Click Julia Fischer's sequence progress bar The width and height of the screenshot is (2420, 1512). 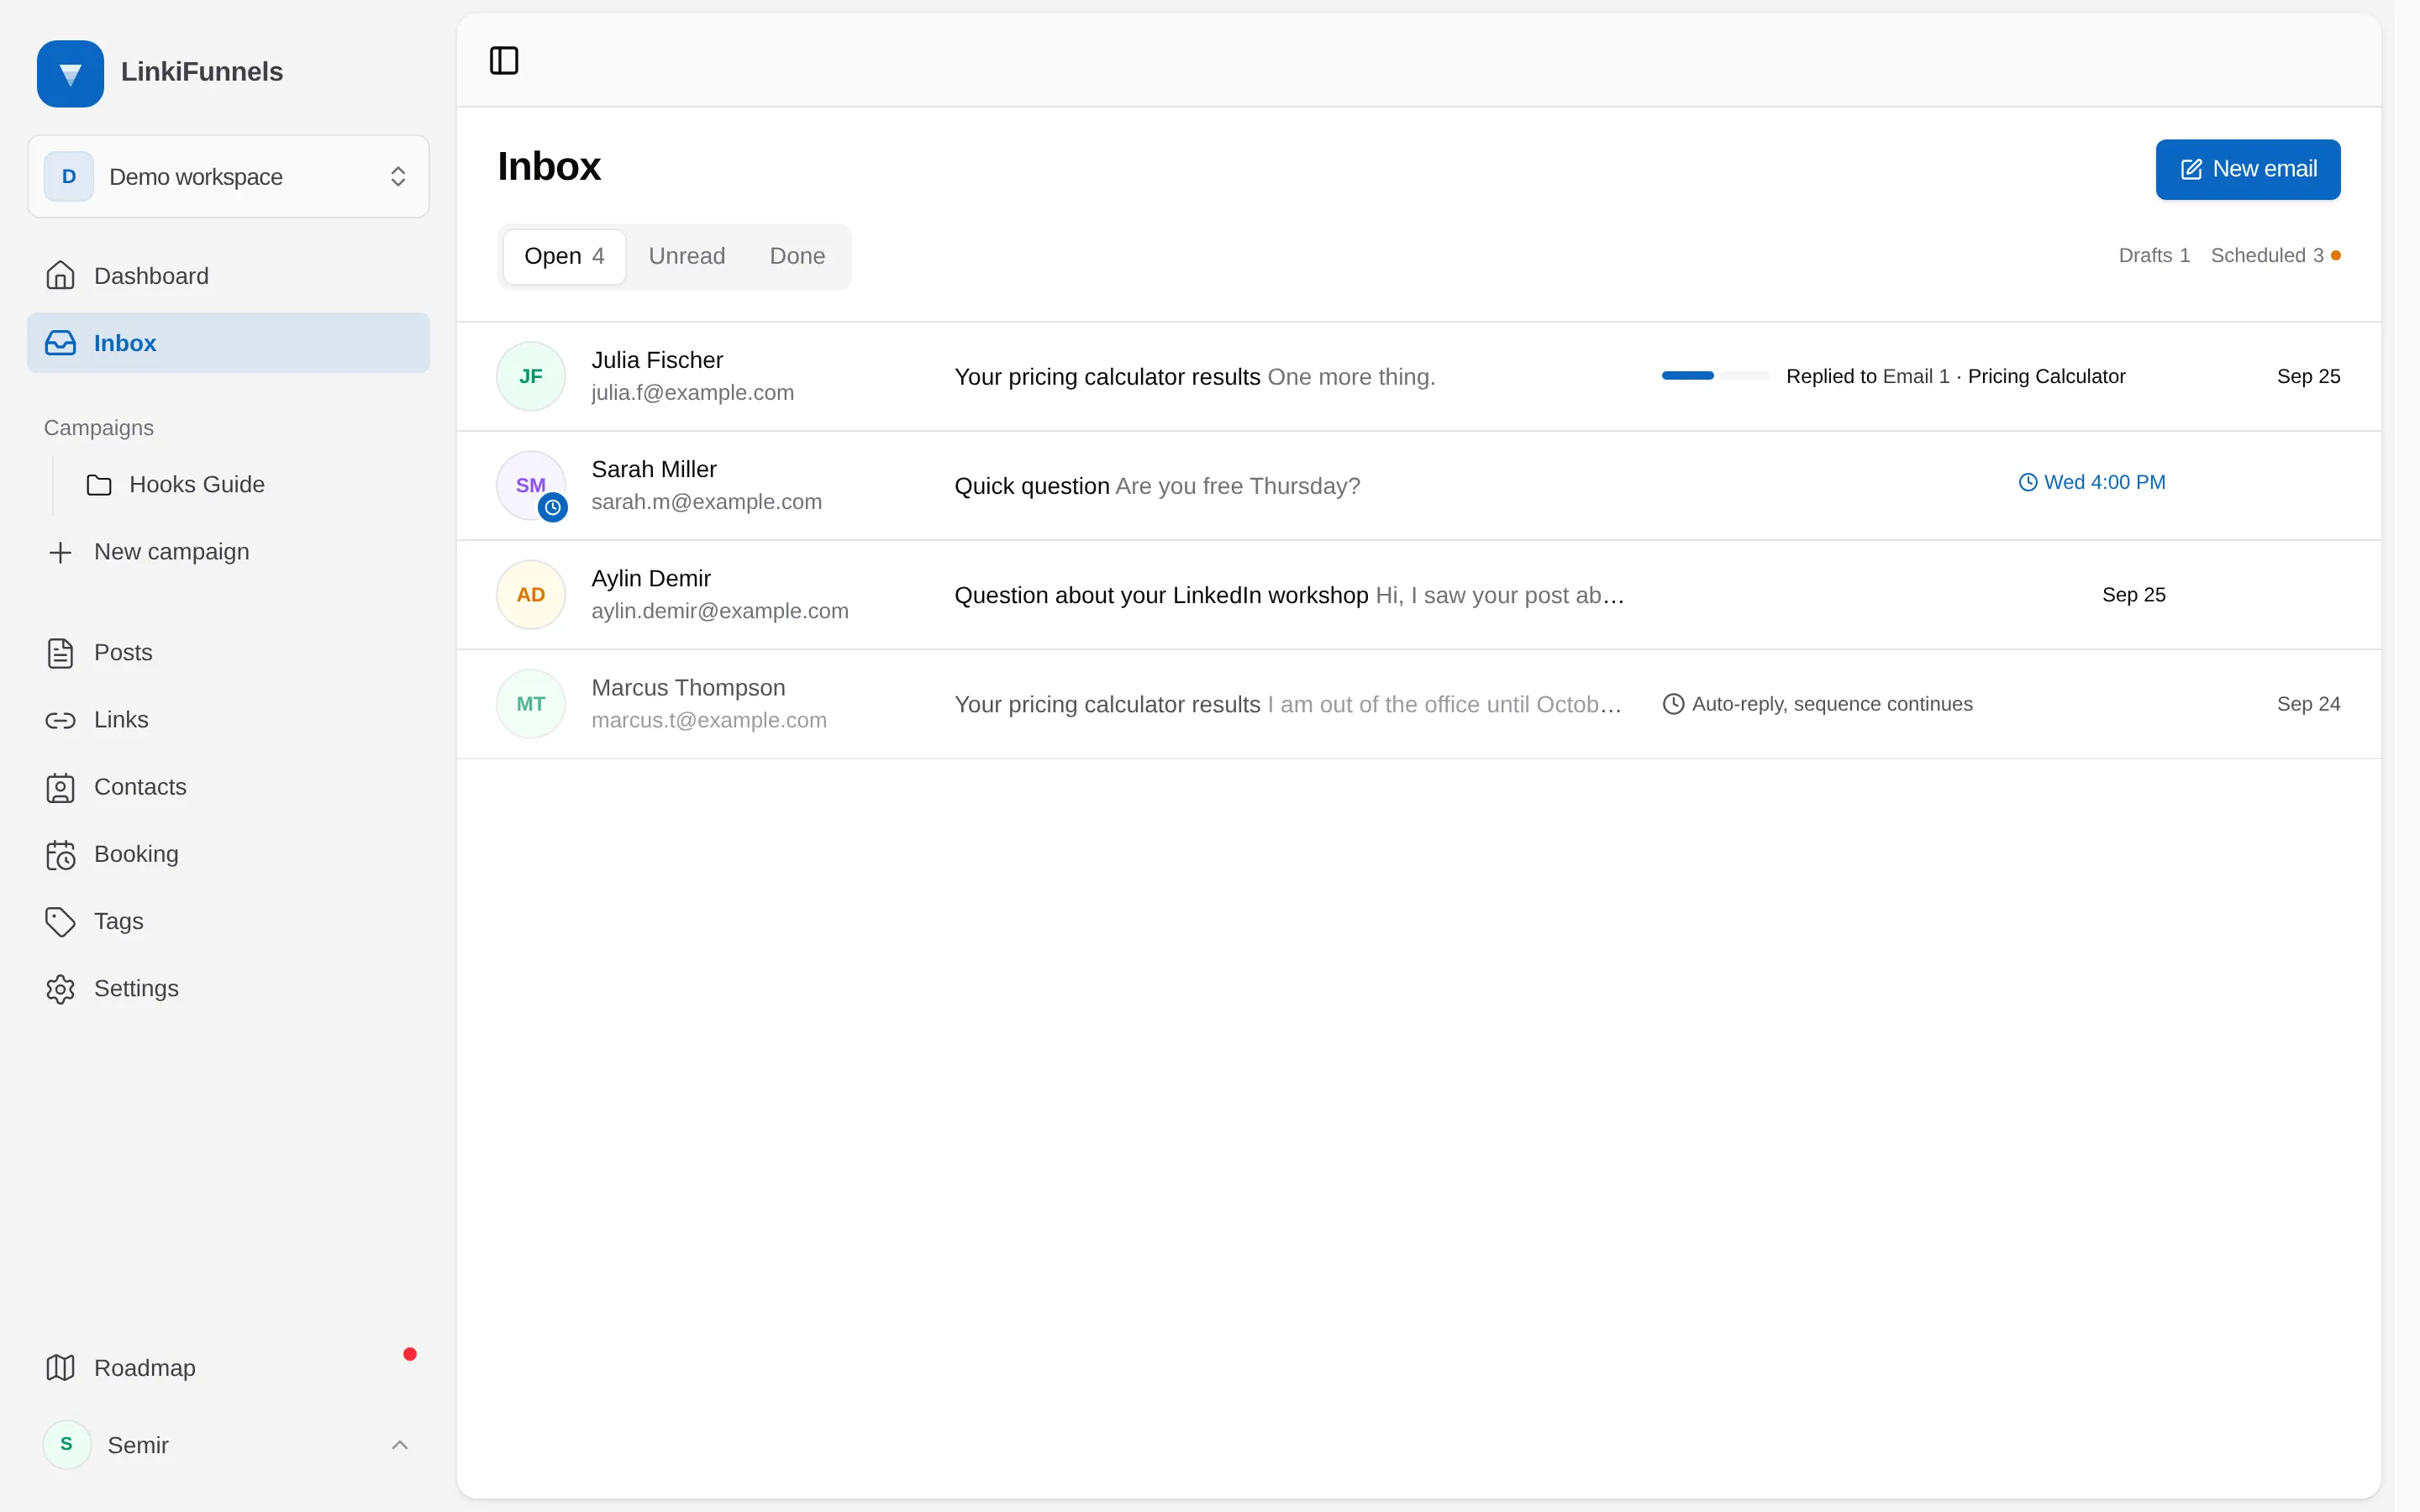[1715, 376]
